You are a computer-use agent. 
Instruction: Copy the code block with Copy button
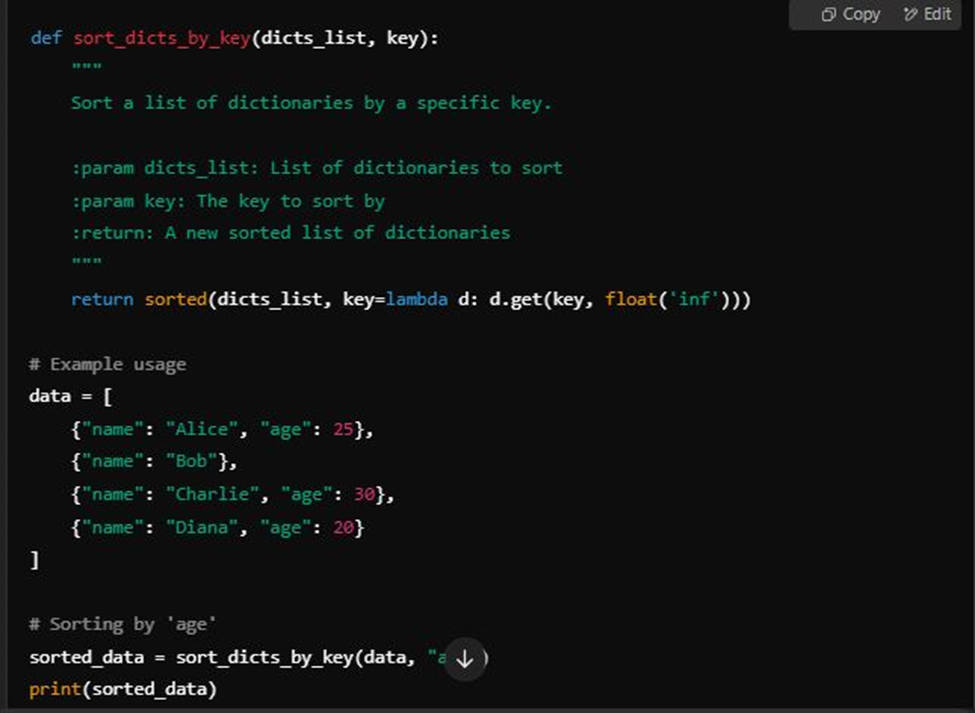[850, 14]
